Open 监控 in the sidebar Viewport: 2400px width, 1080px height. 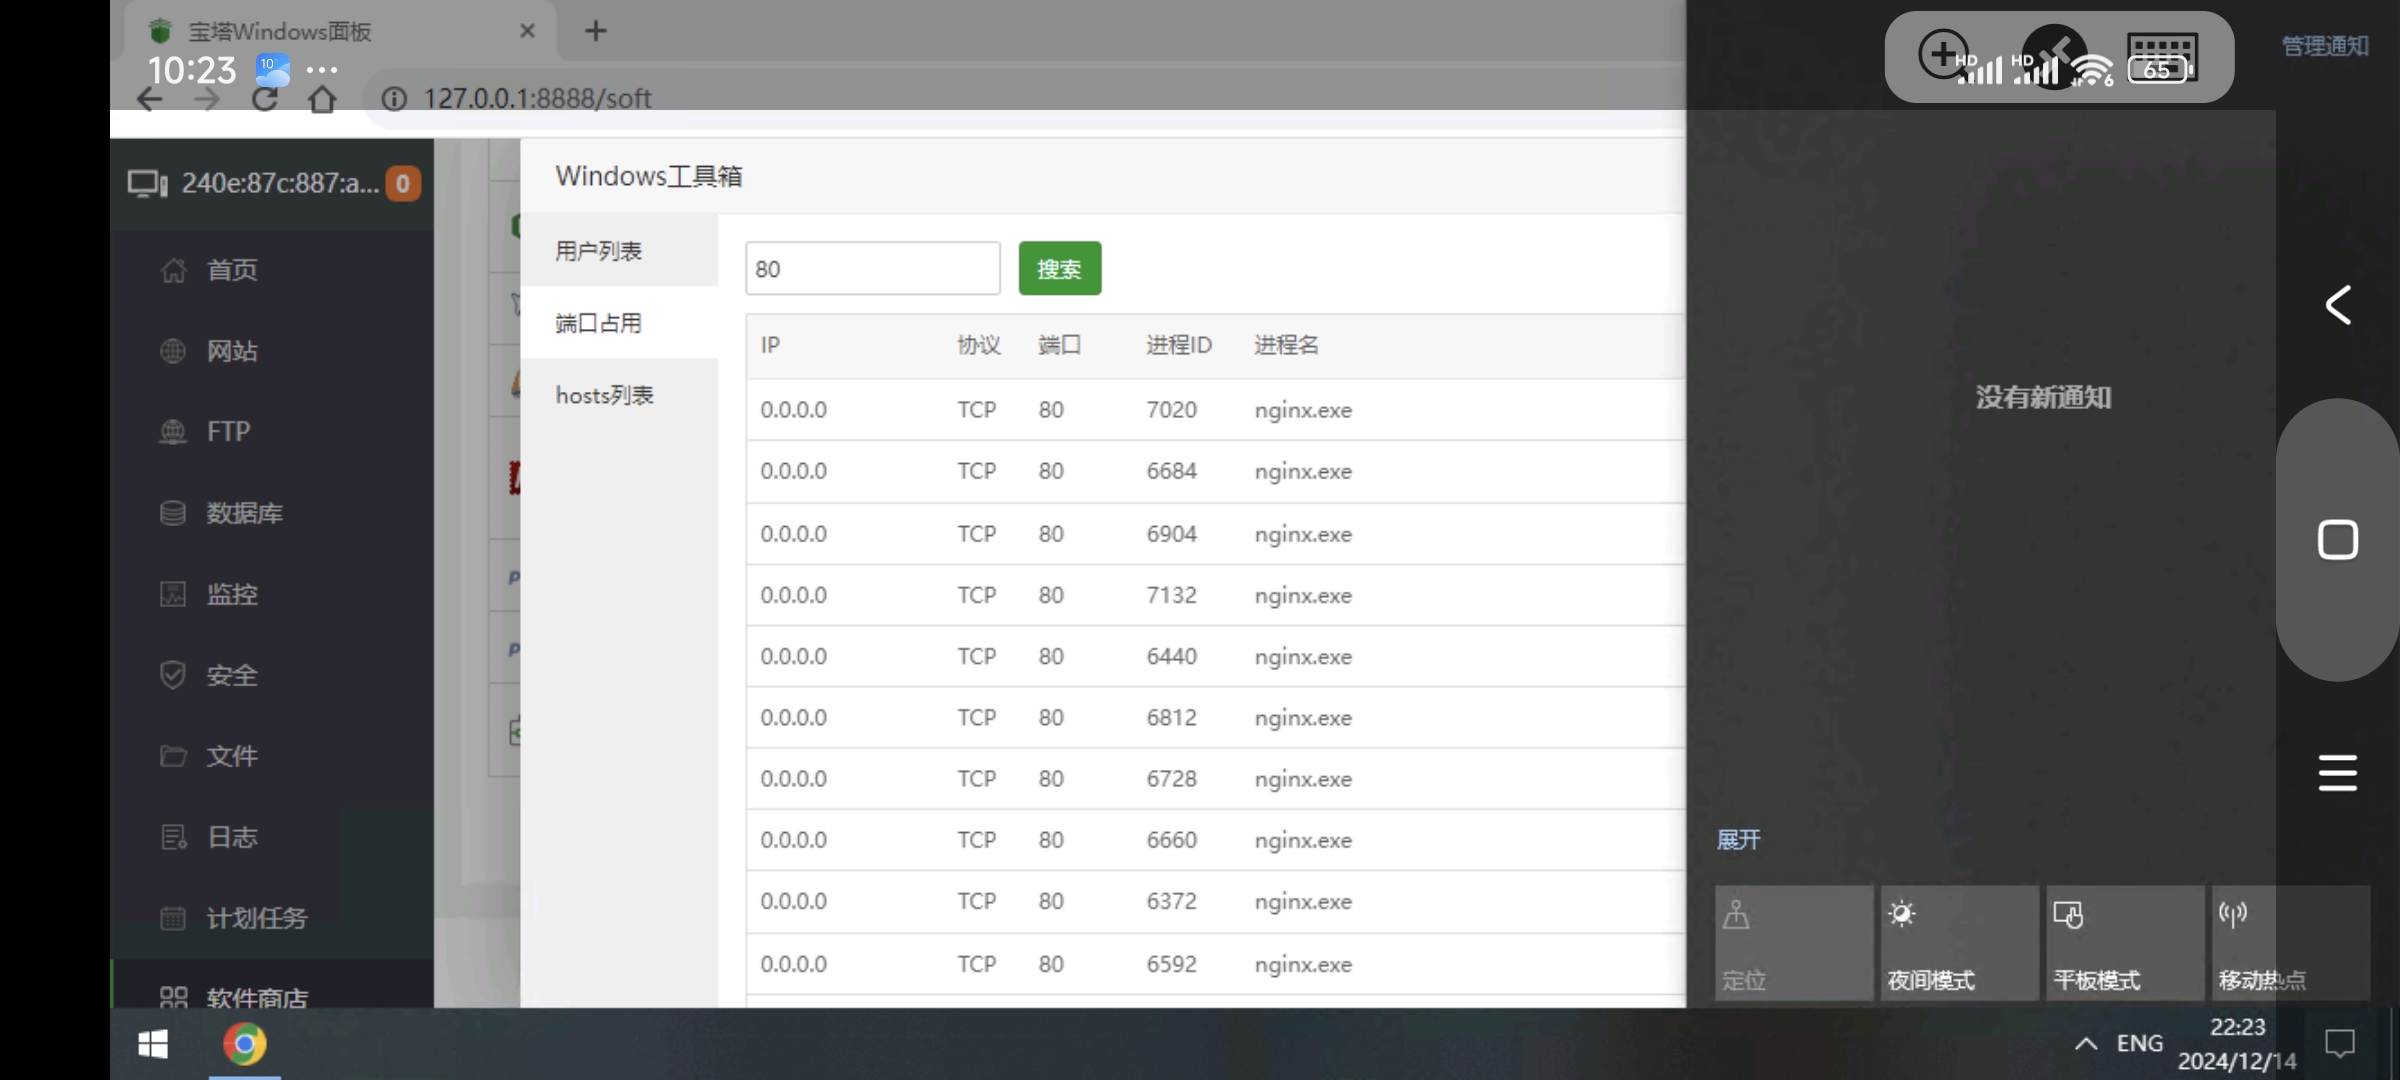pos(232,594)
